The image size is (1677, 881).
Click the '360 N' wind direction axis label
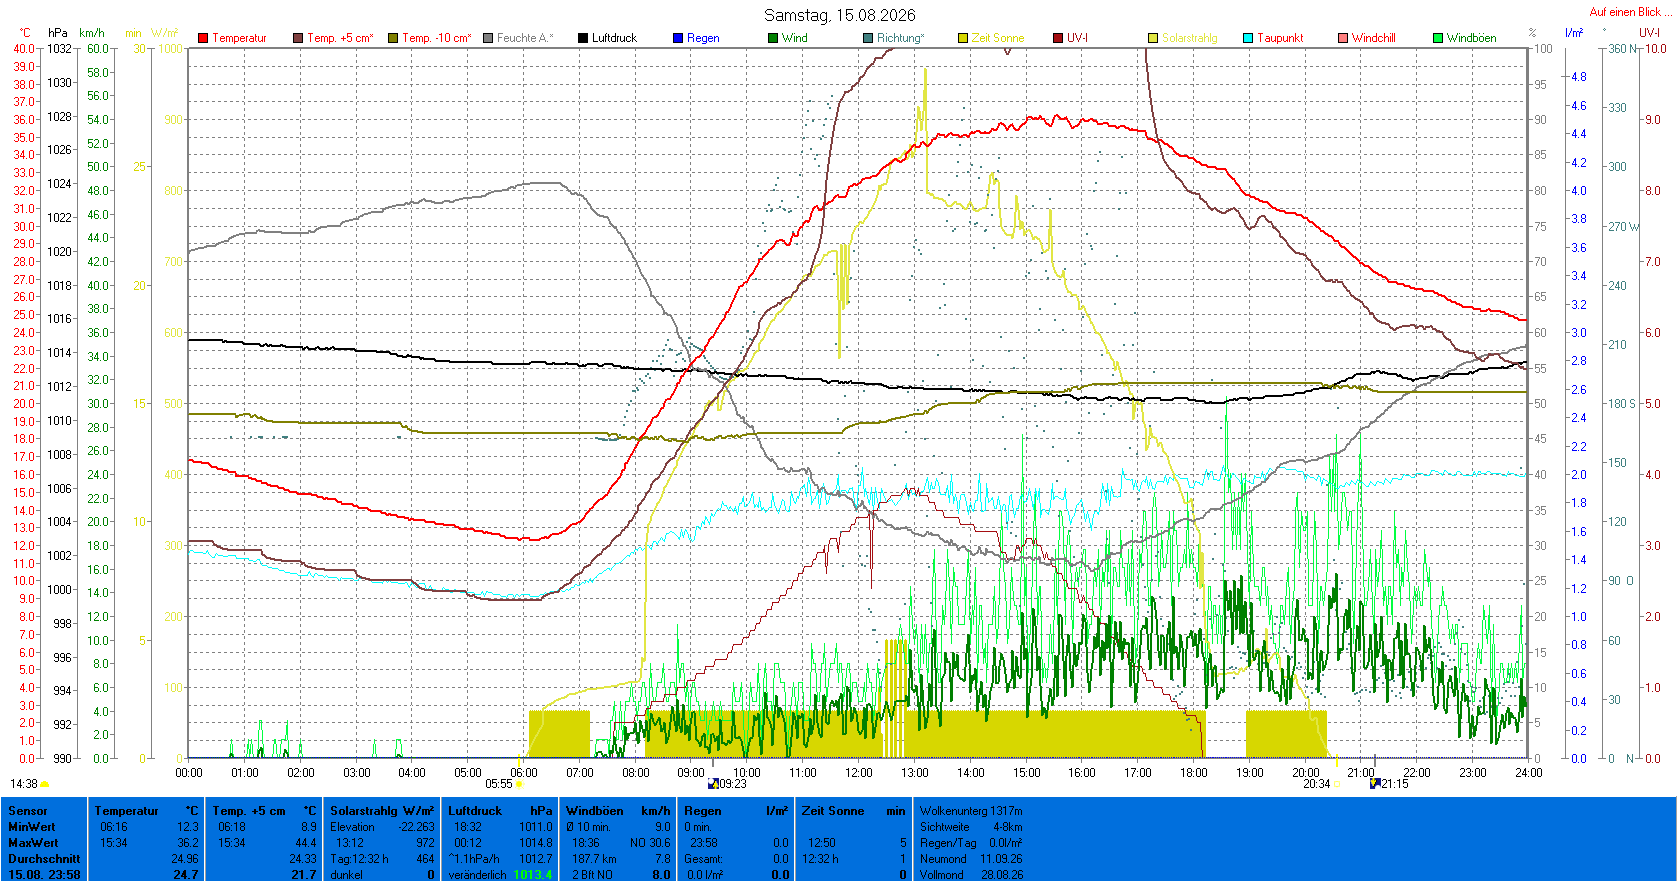tap(1623, 48)
